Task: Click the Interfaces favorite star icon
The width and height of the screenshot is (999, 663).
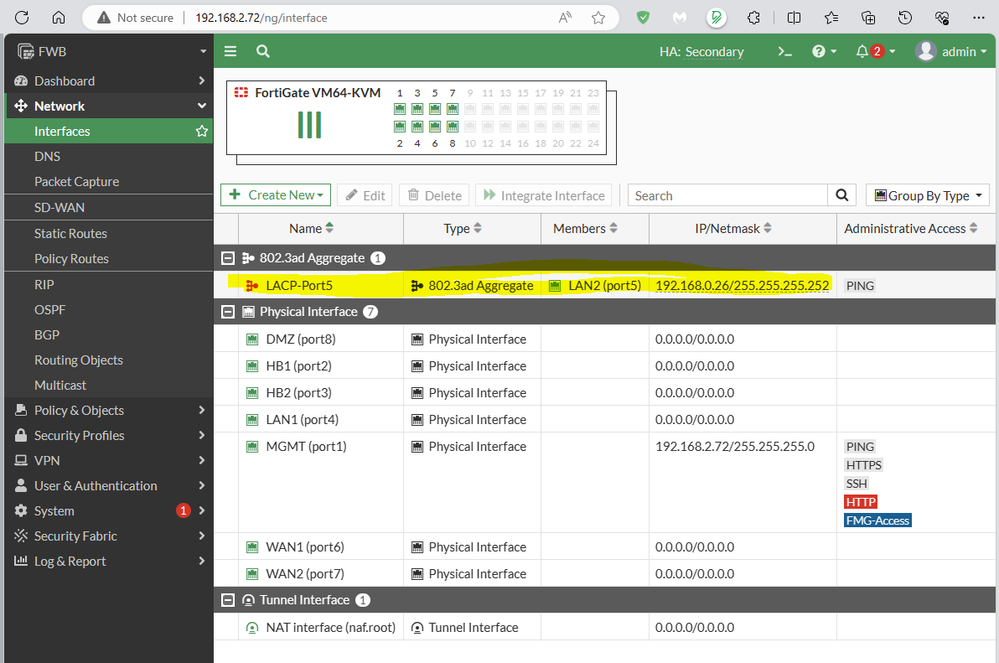Action: (x=202, y=131)
